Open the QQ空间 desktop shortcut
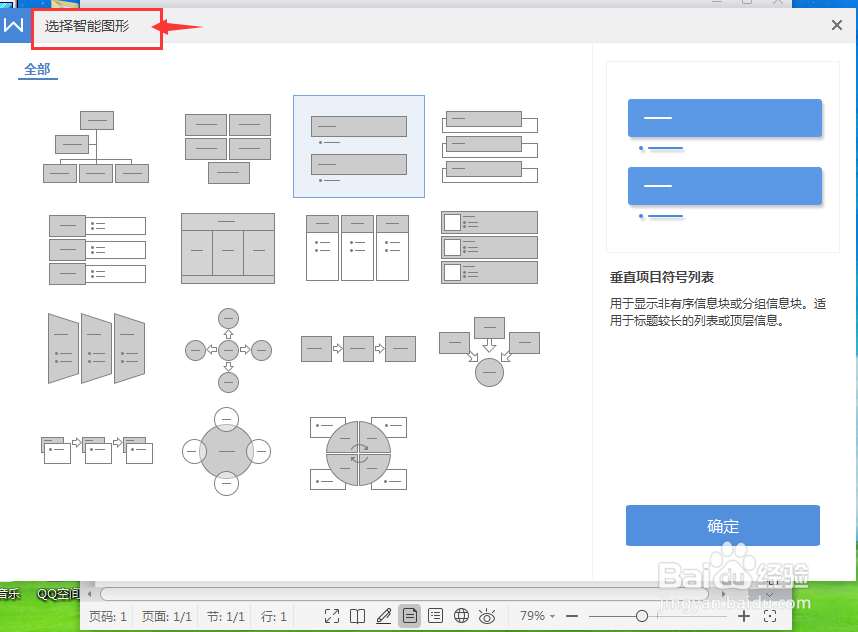This screenshot has height=632, width=858. click(x=58, y=593)
